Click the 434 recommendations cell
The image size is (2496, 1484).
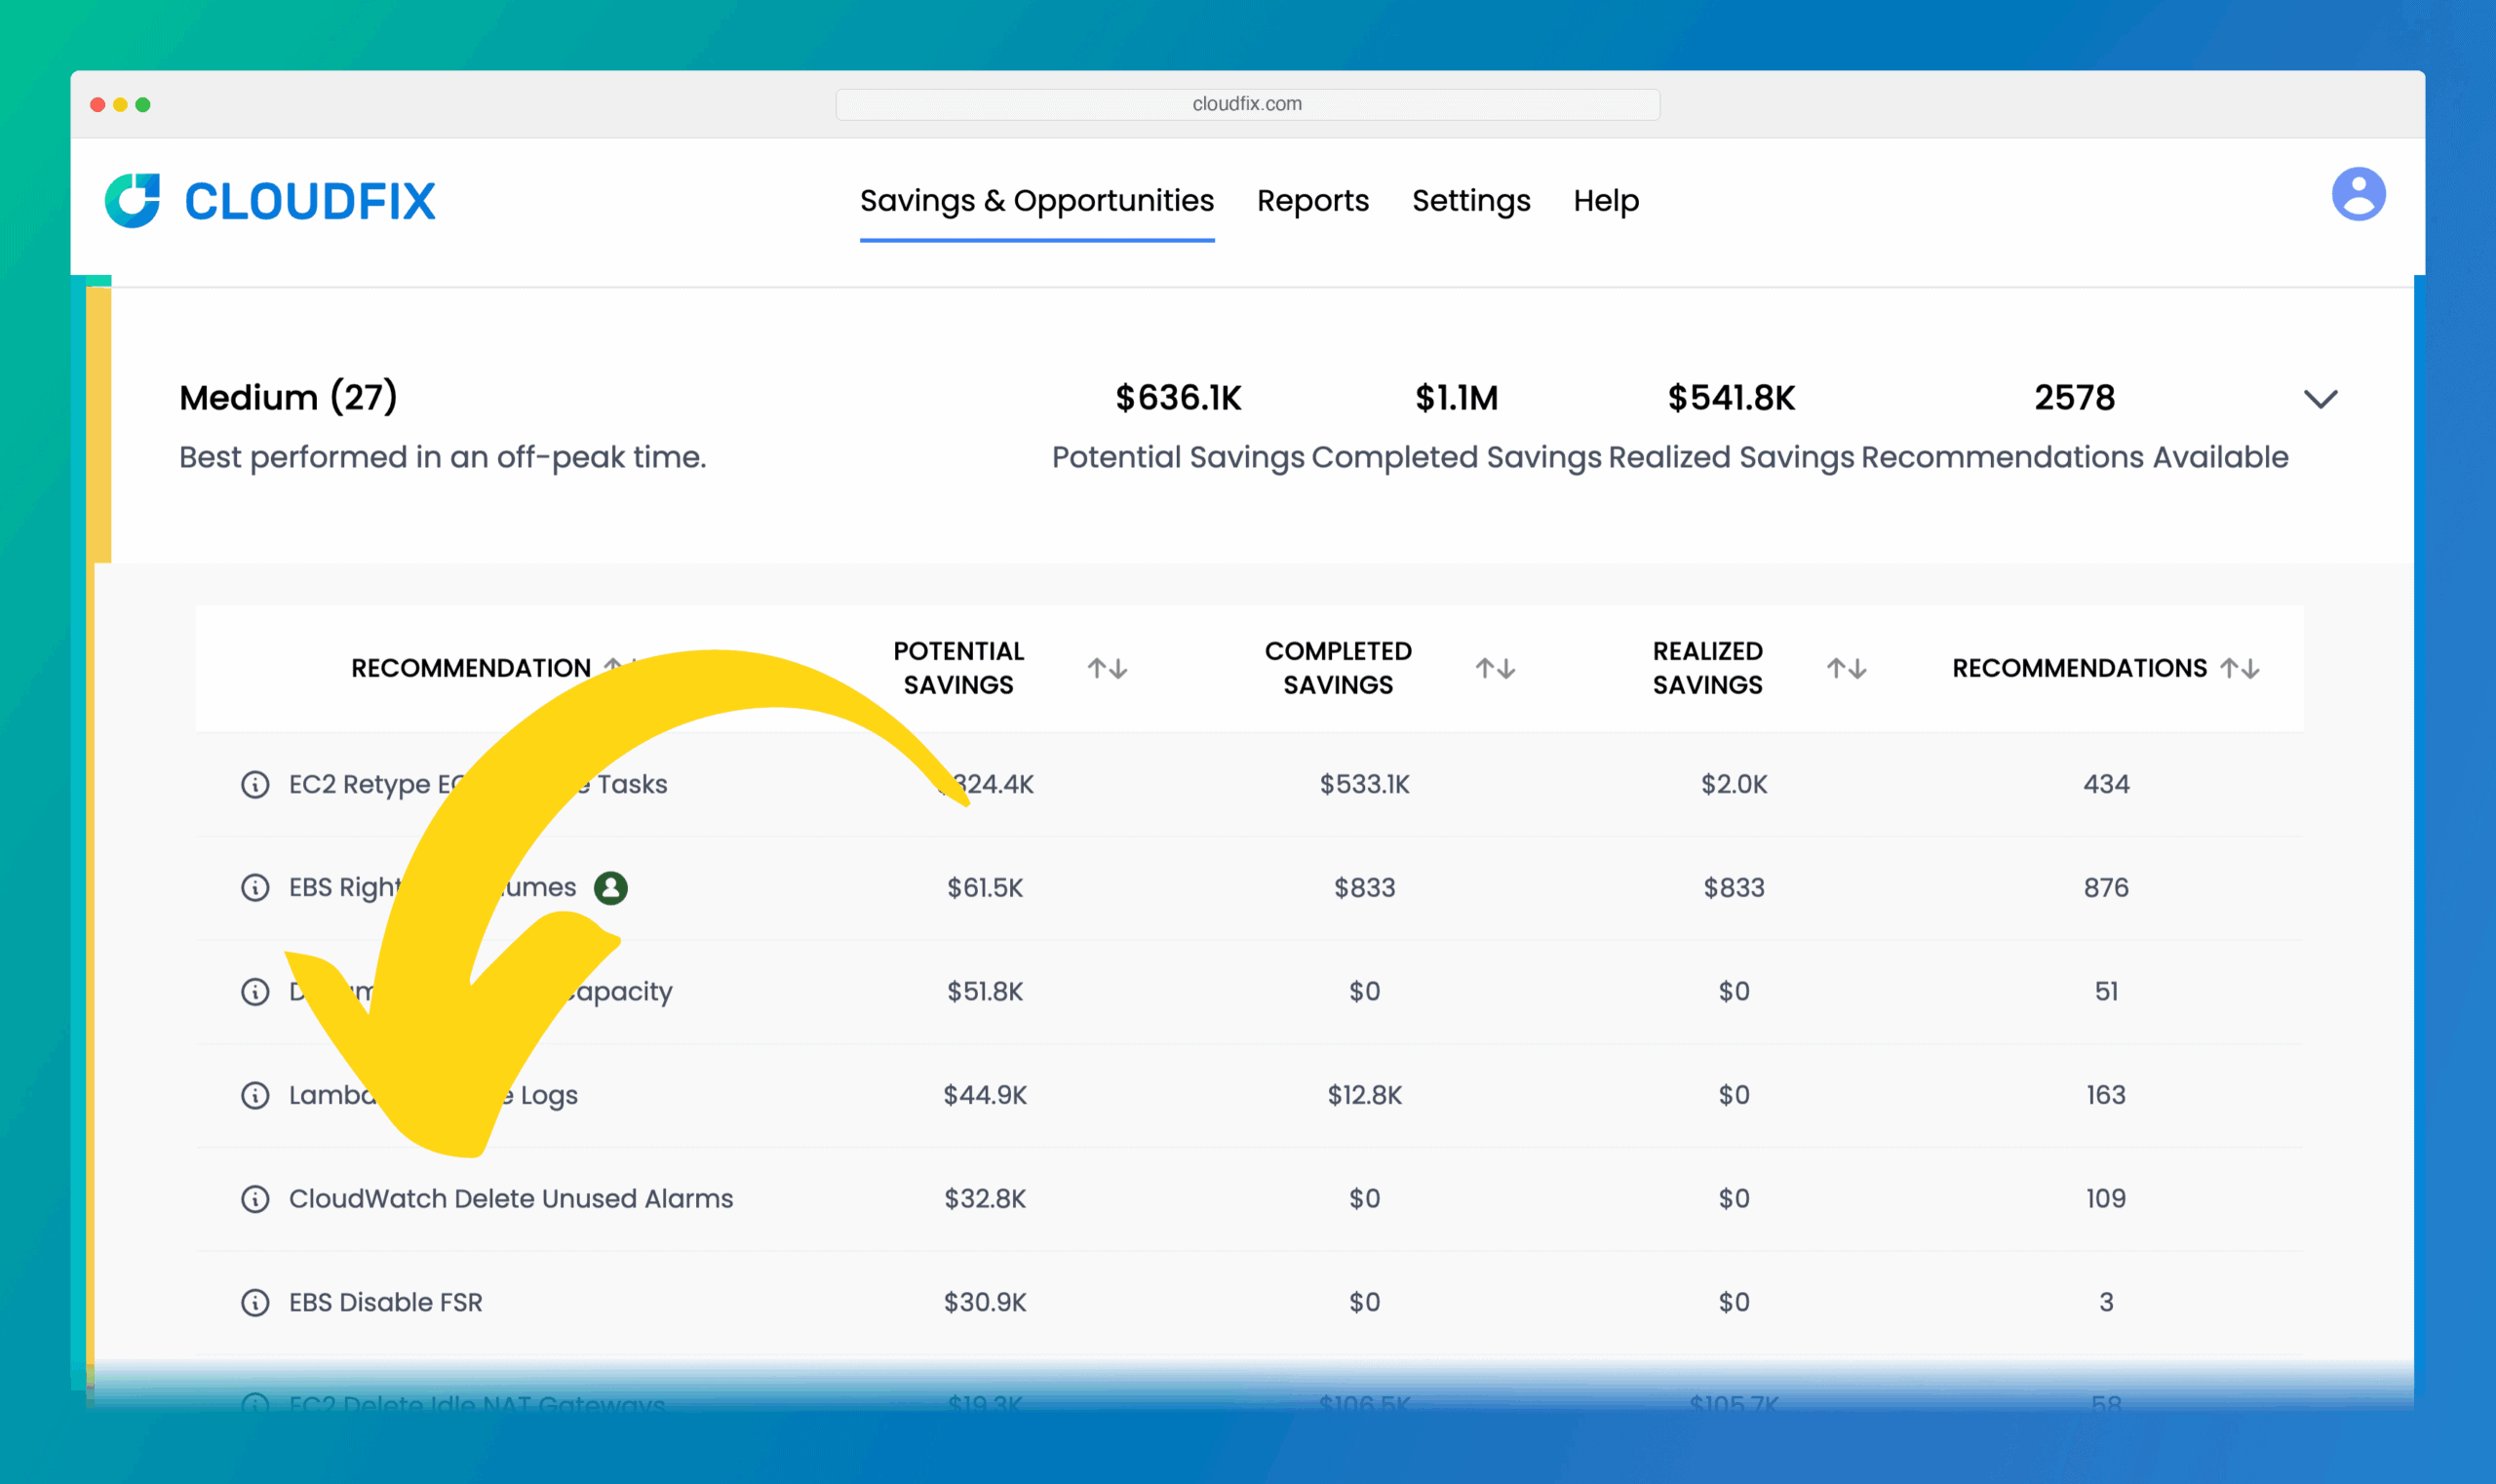2106,785
